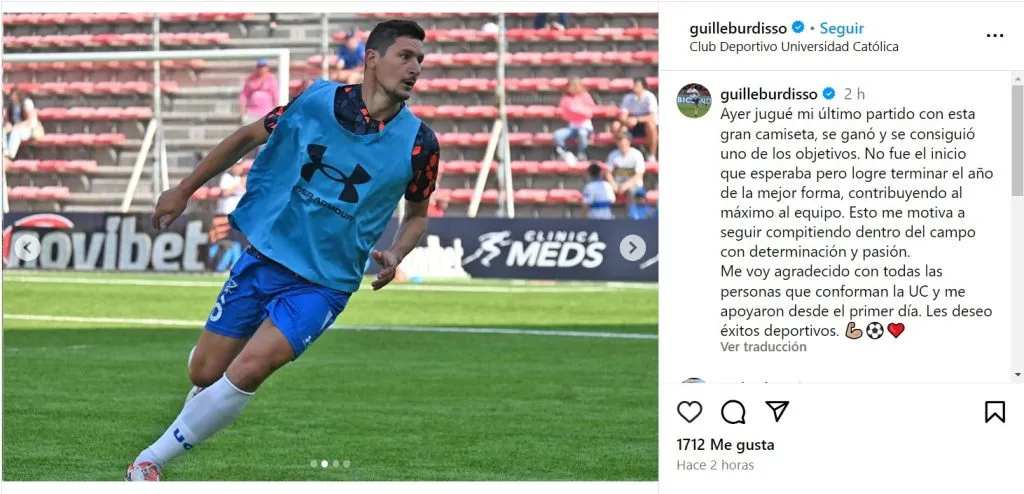
Task: Open caption author username guilleburdisso
Action: tap(769, 94)
